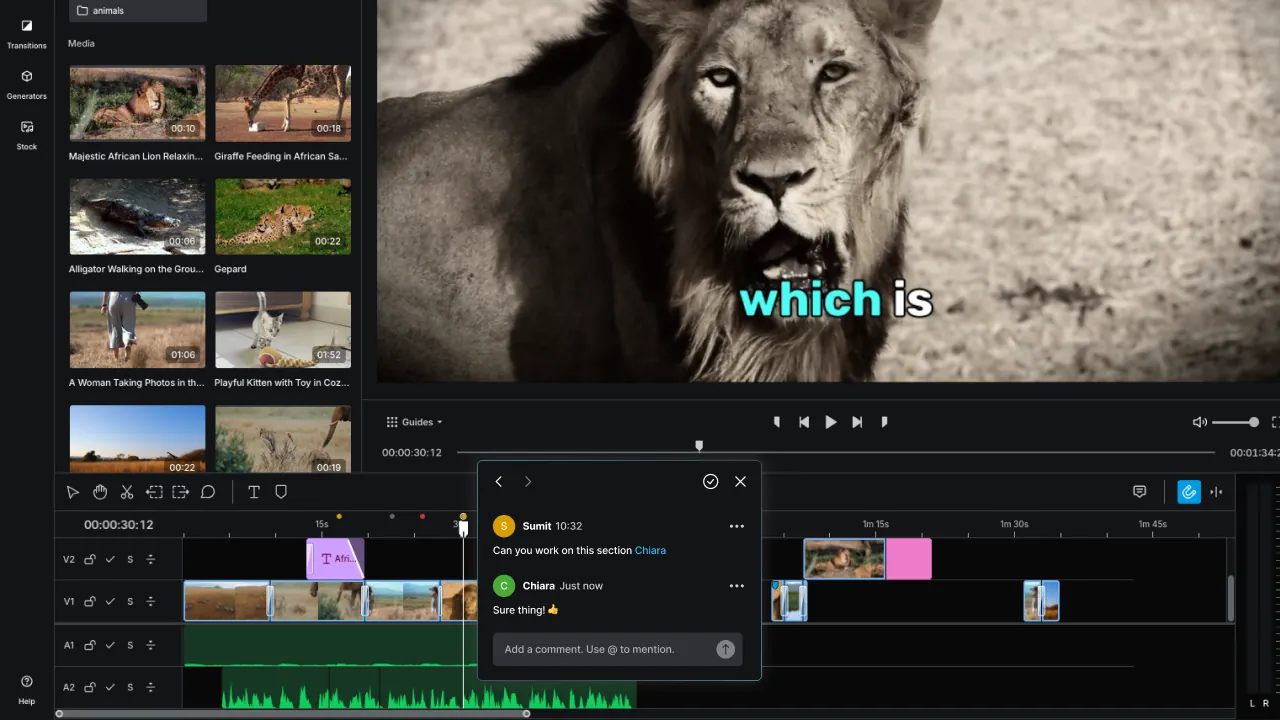Choose the arrow selection tool

[x=73, y=492]
